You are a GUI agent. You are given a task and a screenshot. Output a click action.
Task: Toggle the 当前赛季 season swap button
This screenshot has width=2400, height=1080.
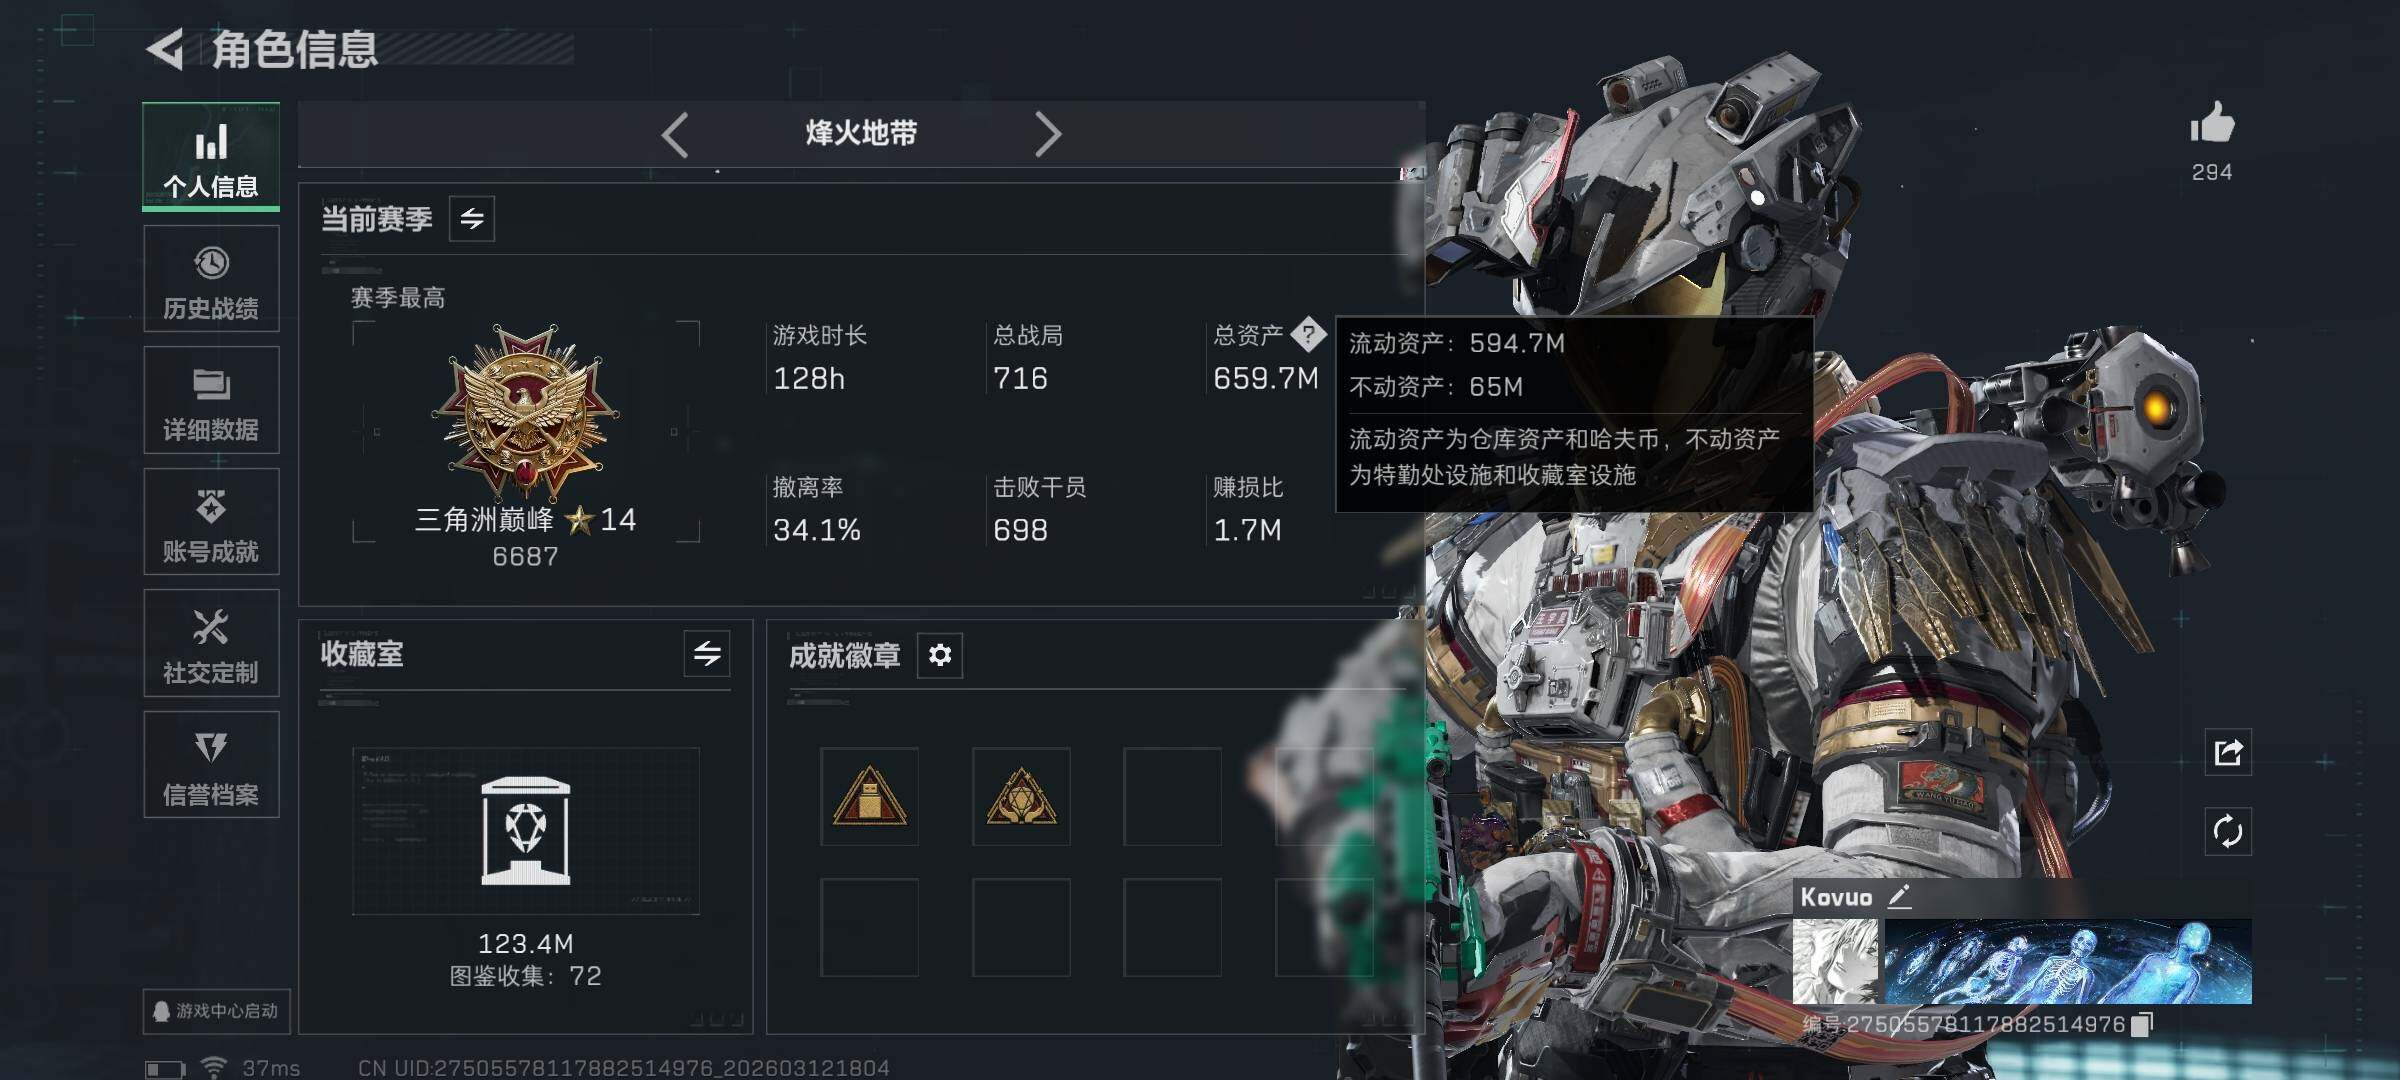(x=472, y=218)
